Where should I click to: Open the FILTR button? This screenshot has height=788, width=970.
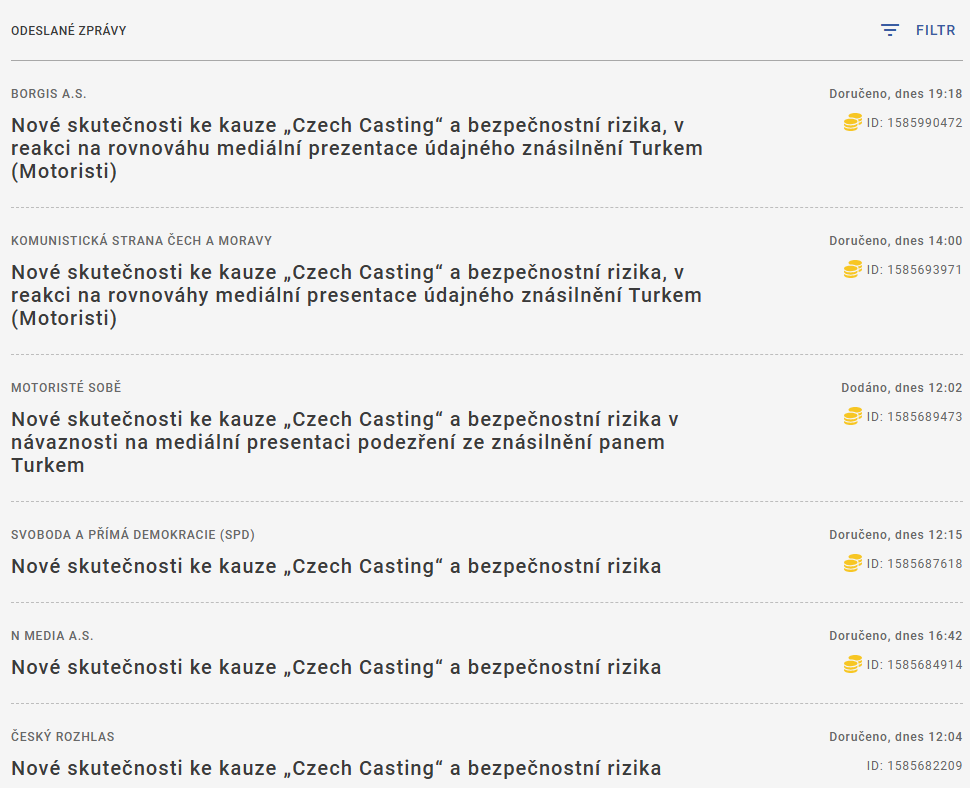click(x=935, y=30)
